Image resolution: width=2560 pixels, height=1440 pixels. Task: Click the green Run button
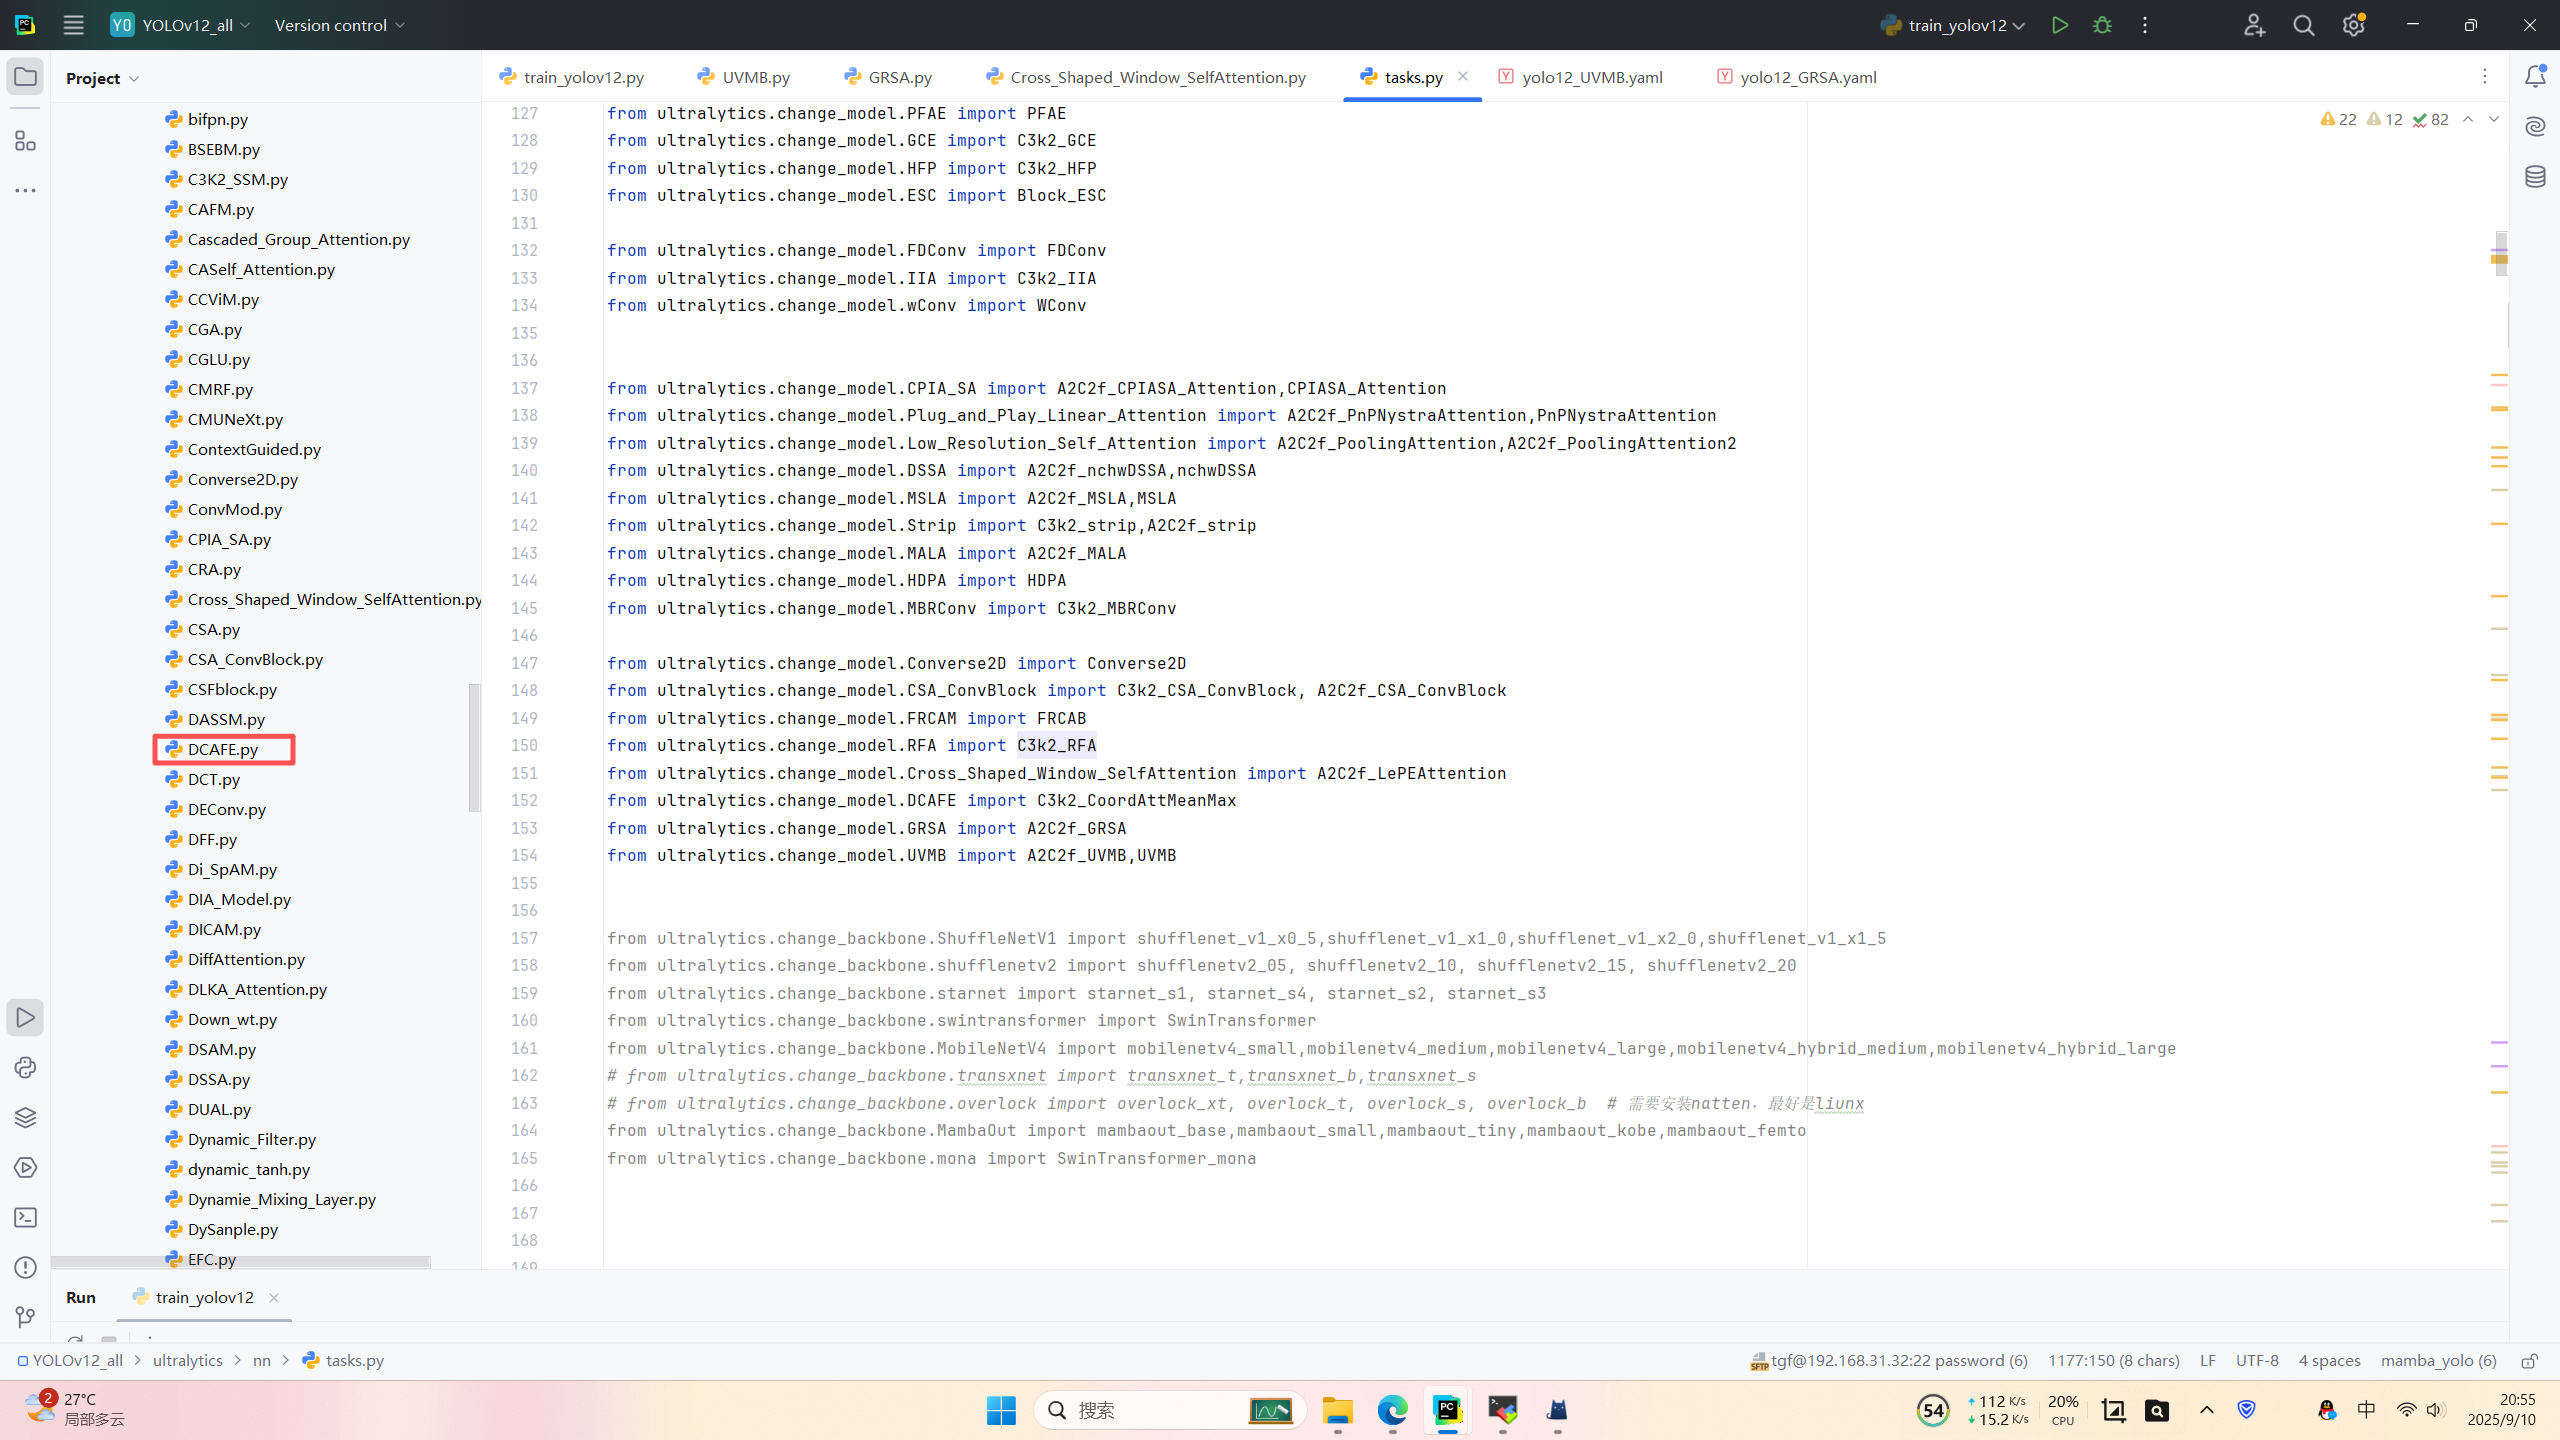(2059, 25)
